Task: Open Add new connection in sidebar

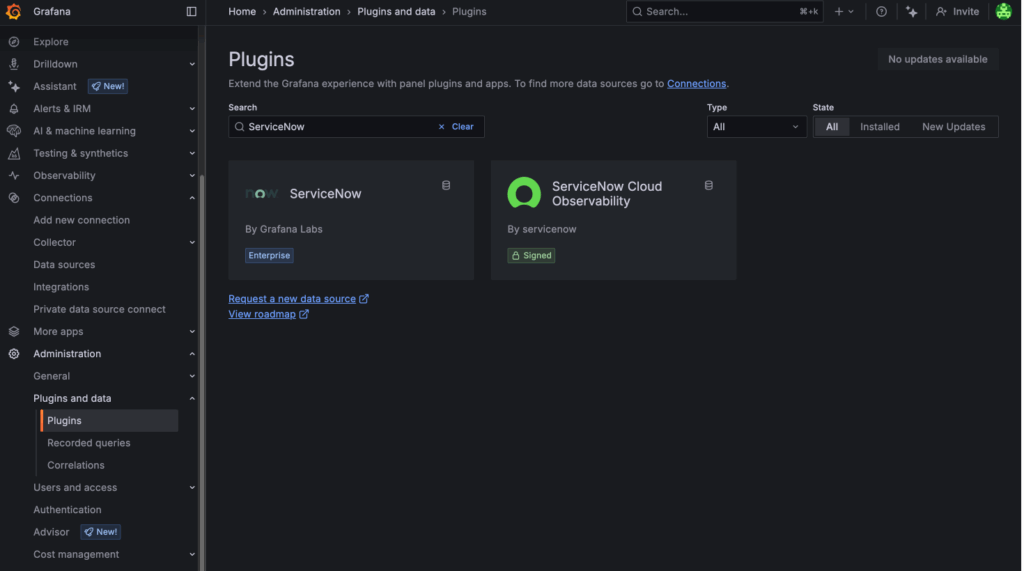Action: pos(82,220)
